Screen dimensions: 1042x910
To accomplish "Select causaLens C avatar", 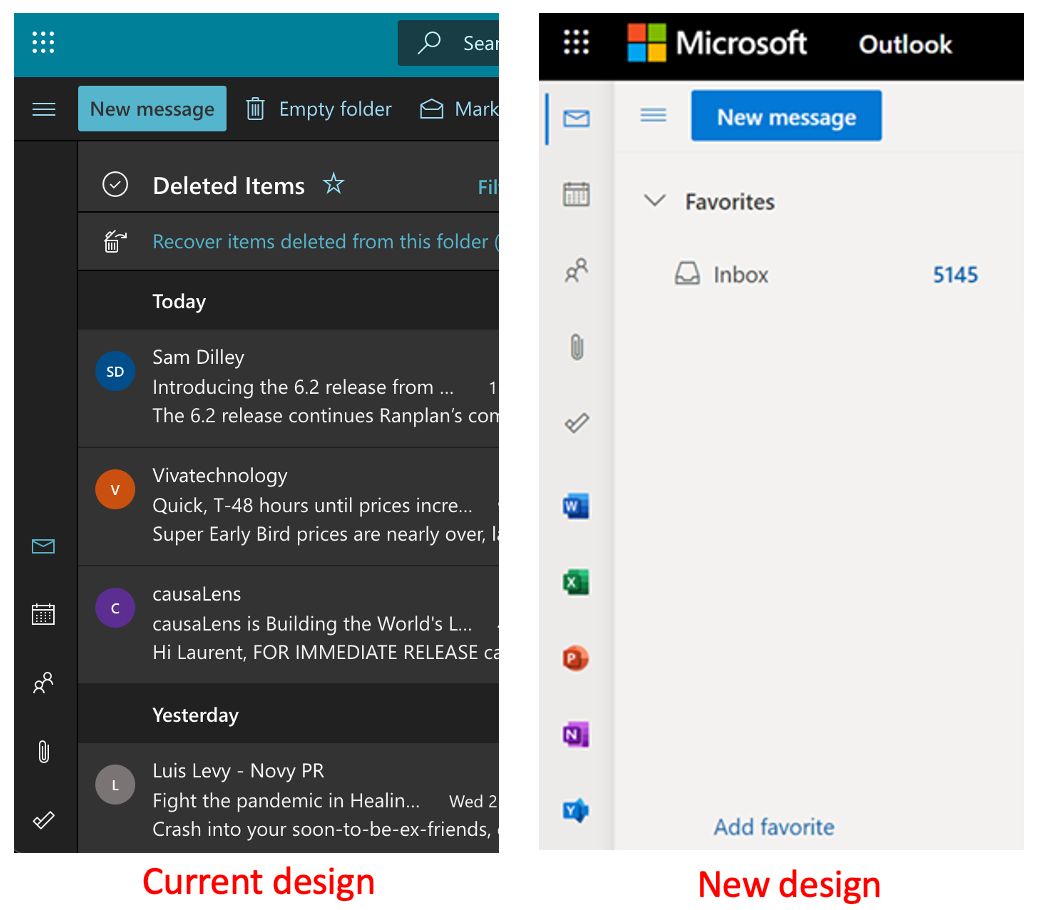I will tap(115, 608).
